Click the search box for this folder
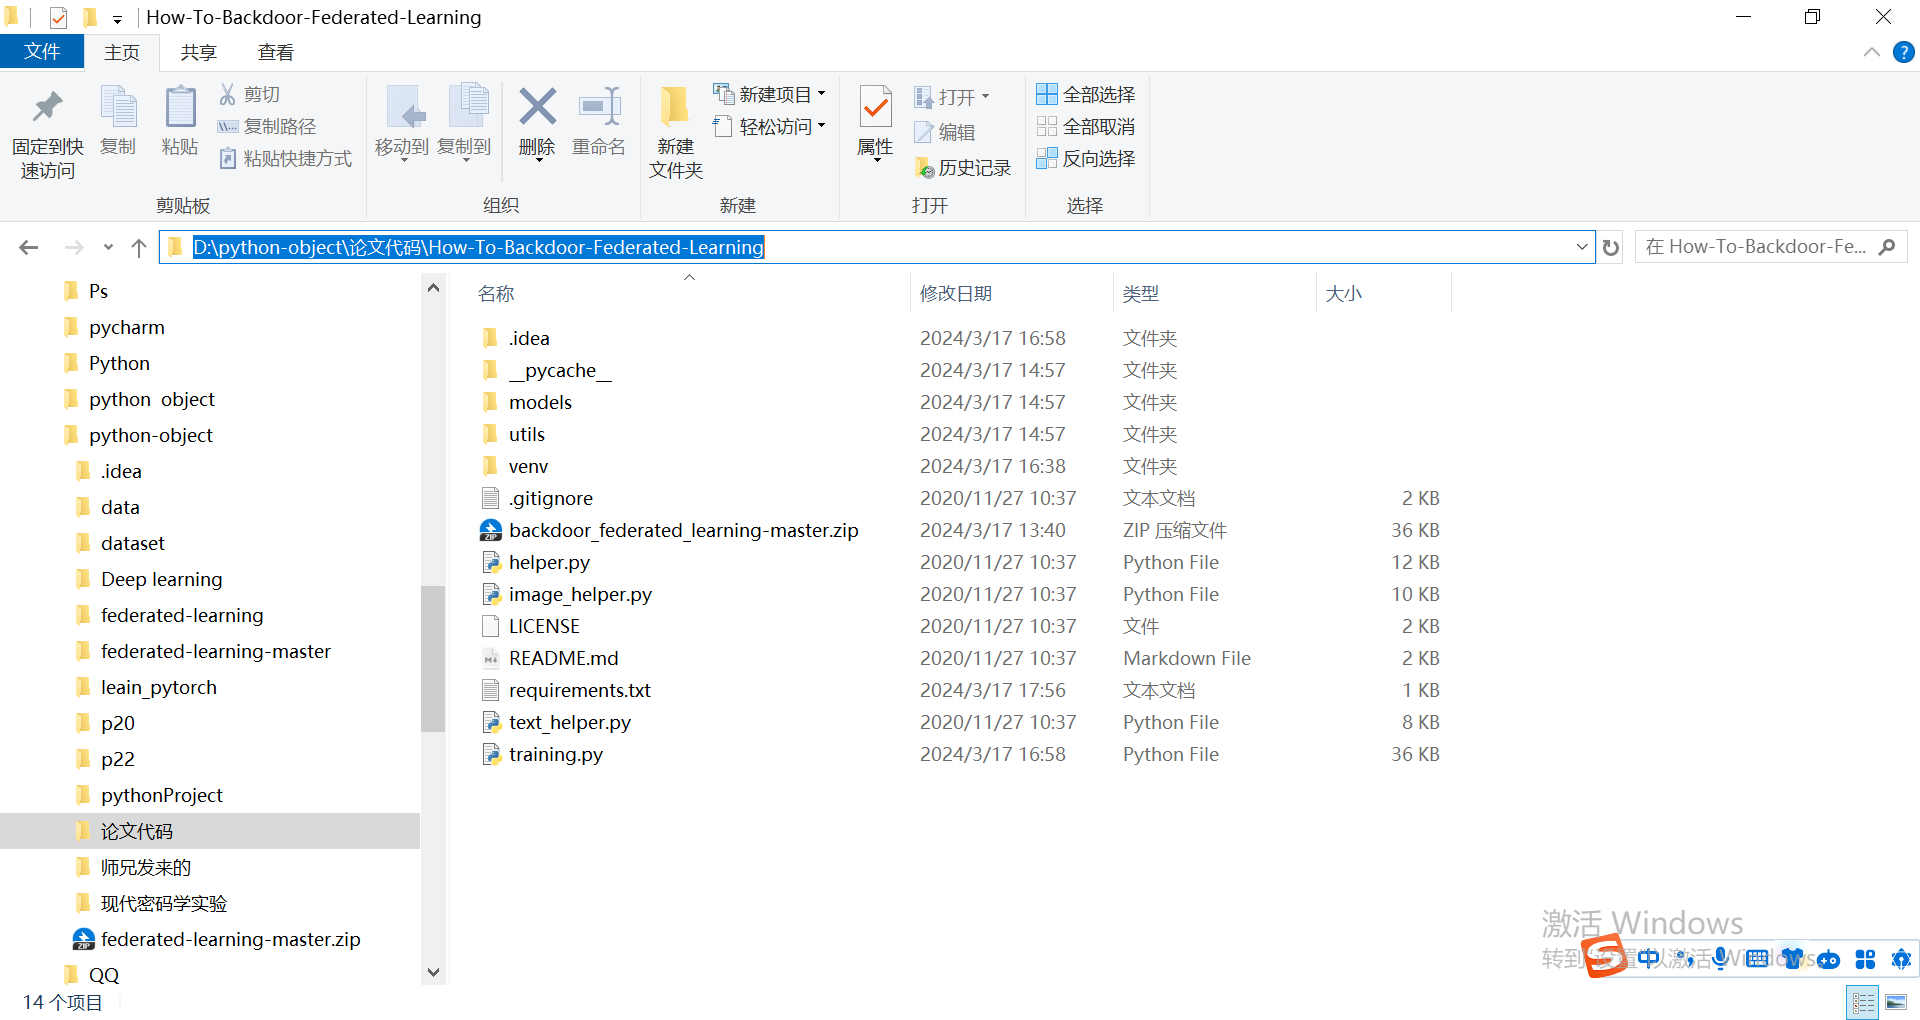Image resolution: width=1920 pixels, height=1020 pixels. (x=1770, y=247)
